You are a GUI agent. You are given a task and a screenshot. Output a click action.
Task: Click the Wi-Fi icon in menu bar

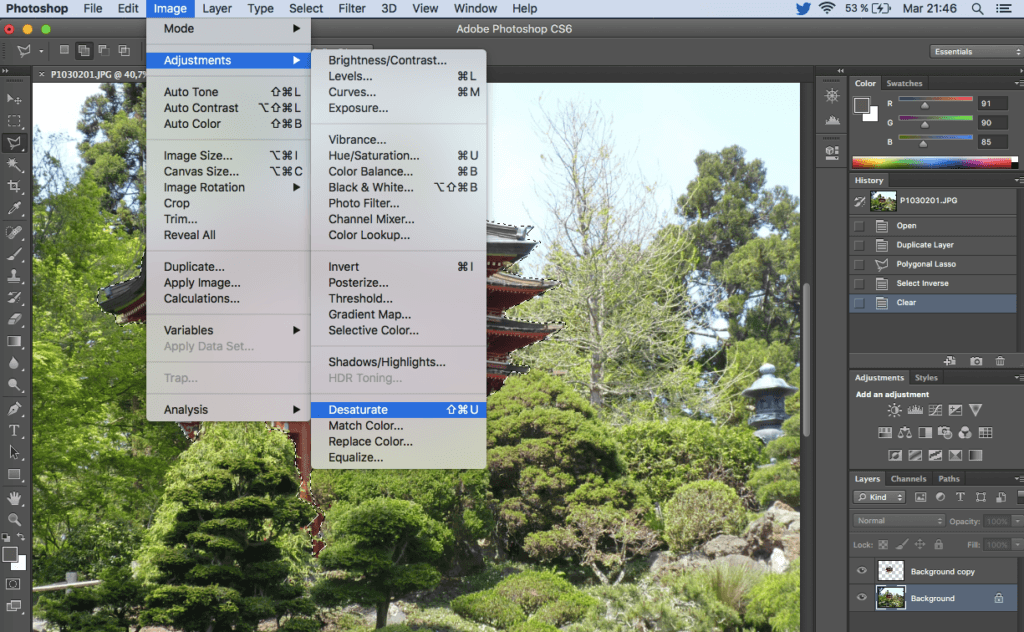826,9
